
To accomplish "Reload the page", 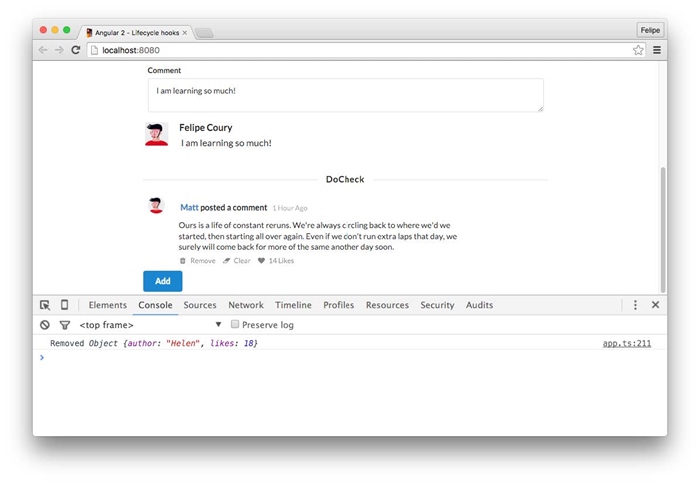I will tap(75, 50).
